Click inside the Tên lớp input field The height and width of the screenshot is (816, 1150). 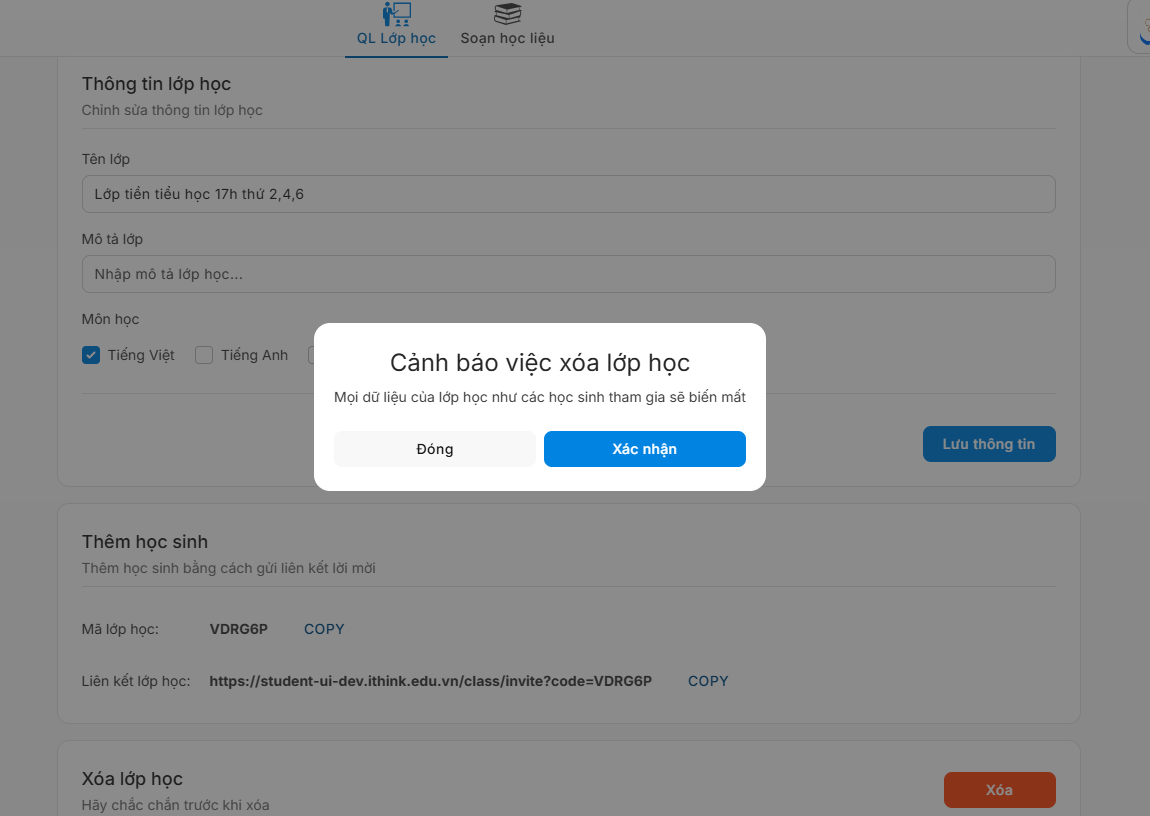pyautogui.click(x=568, y=193)
